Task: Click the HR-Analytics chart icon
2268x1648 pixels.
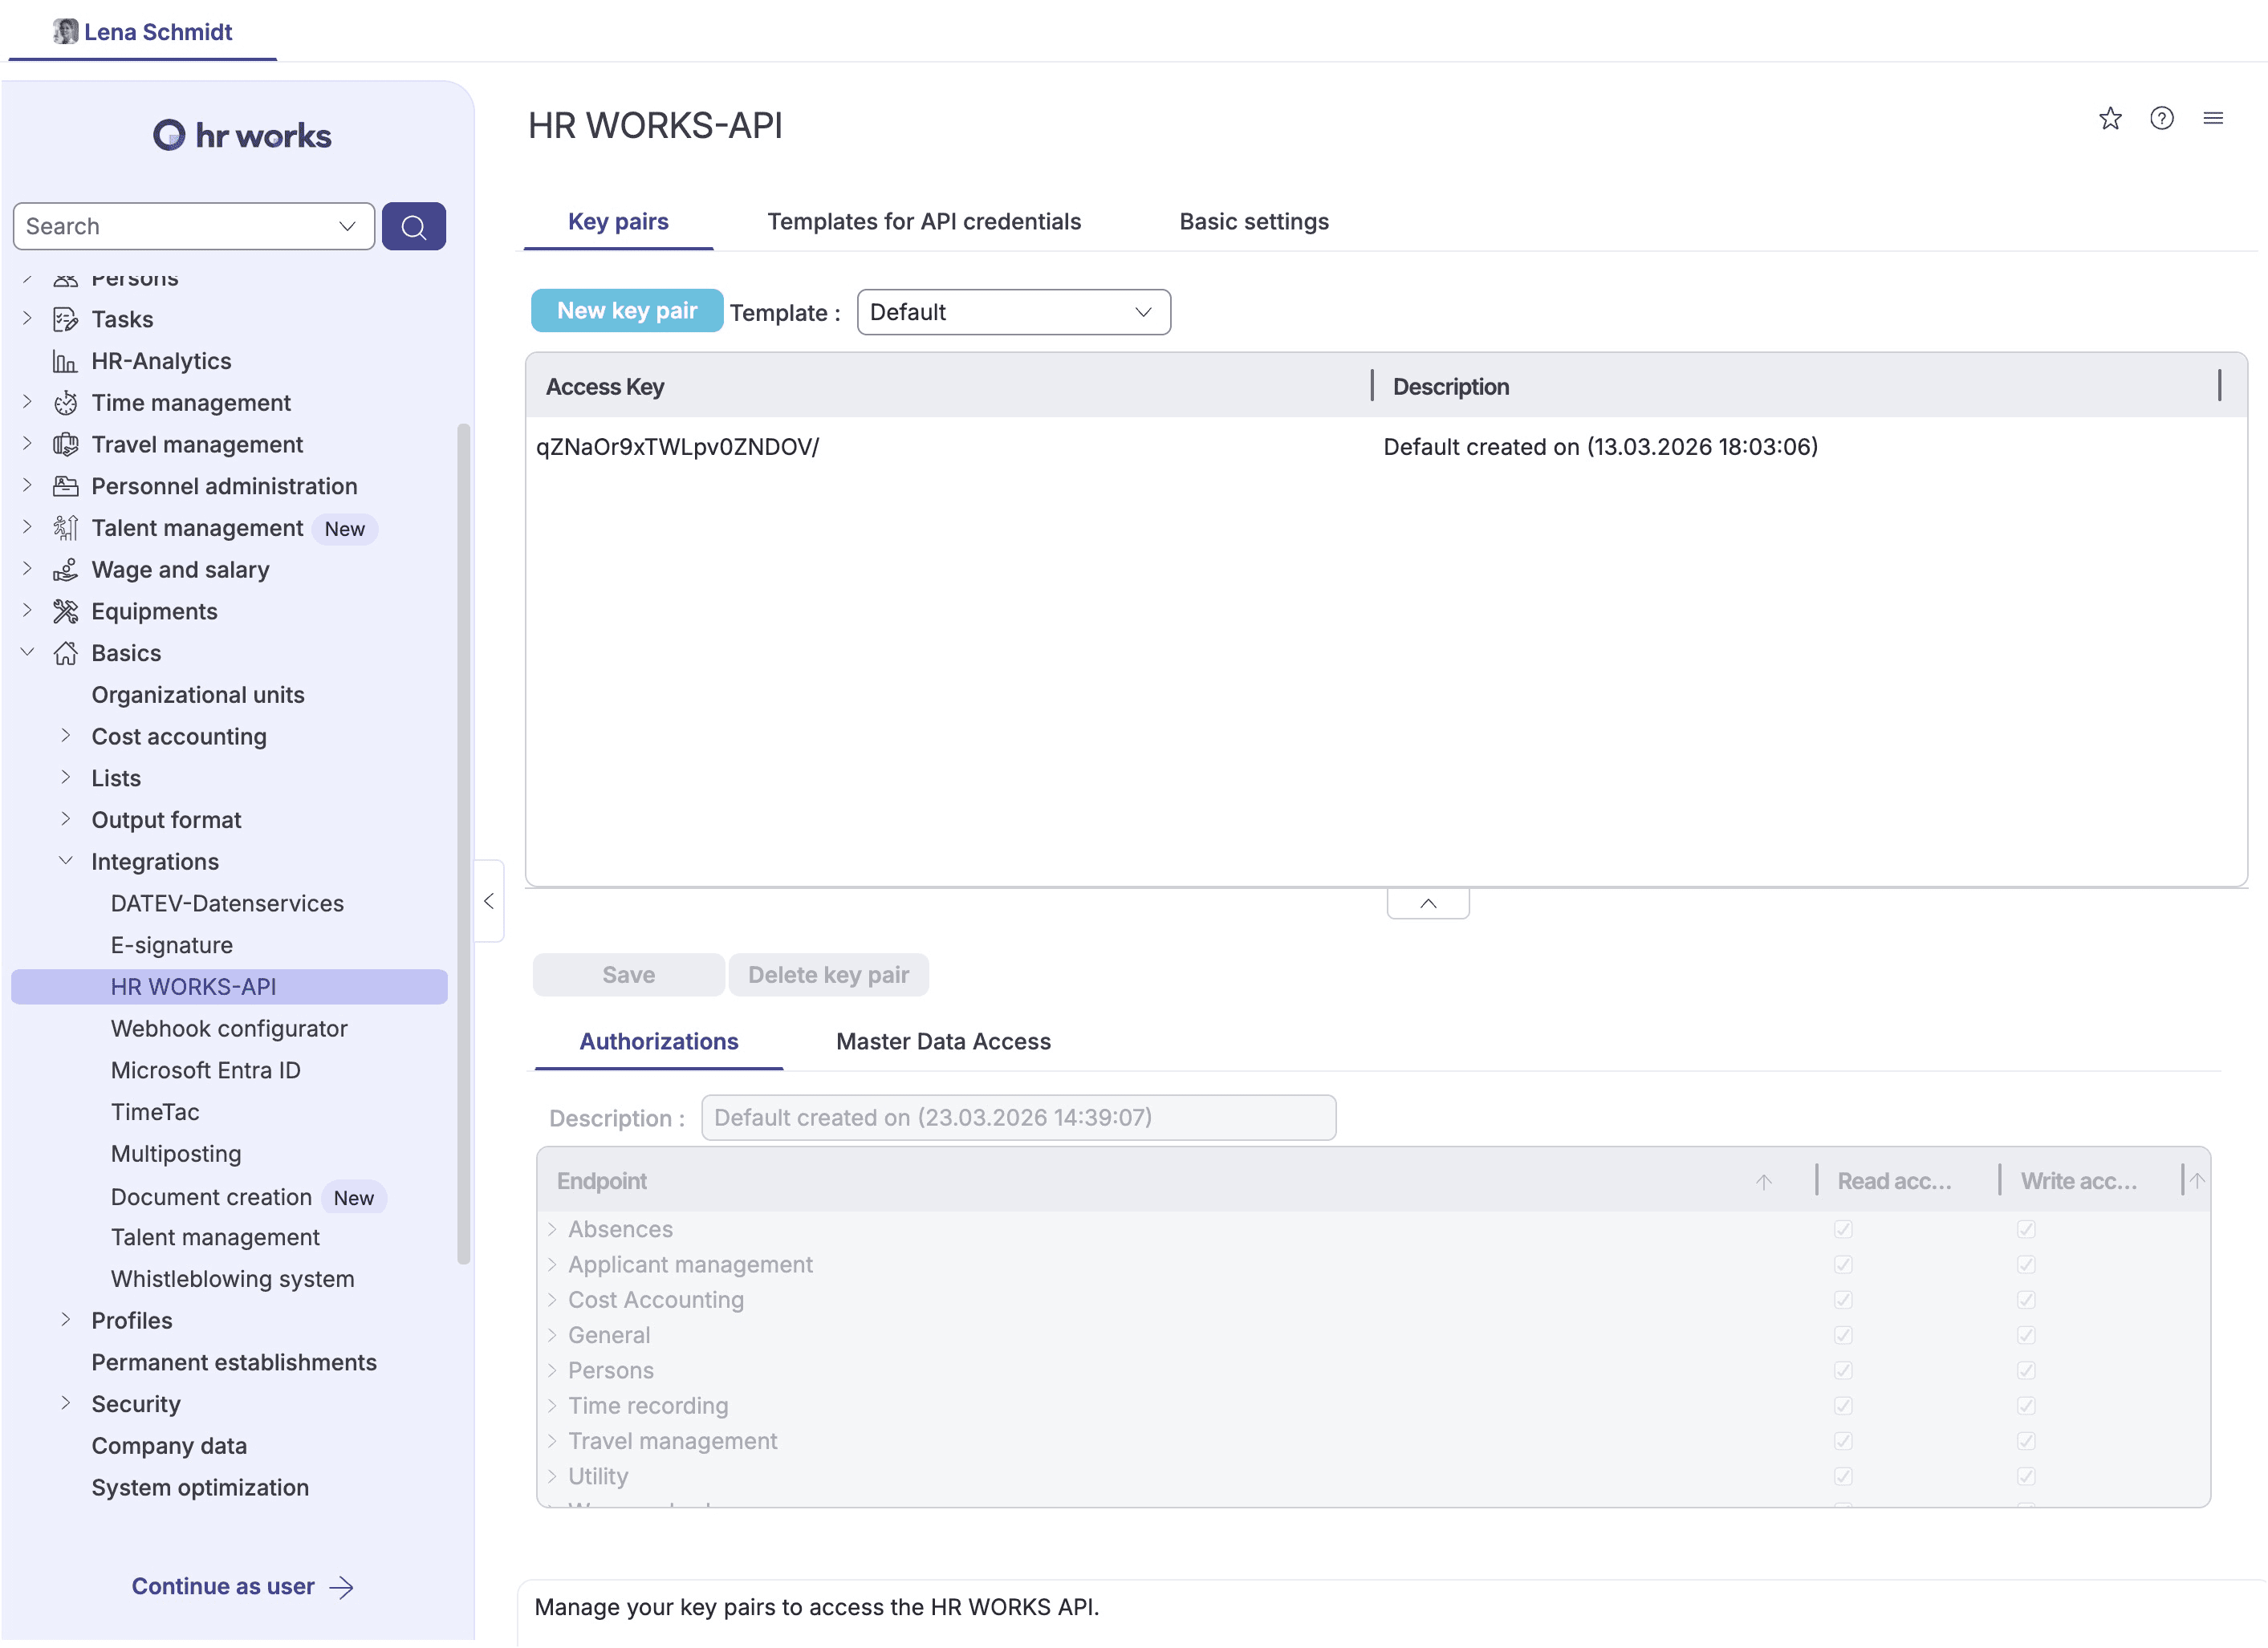Action: (65, 362)
